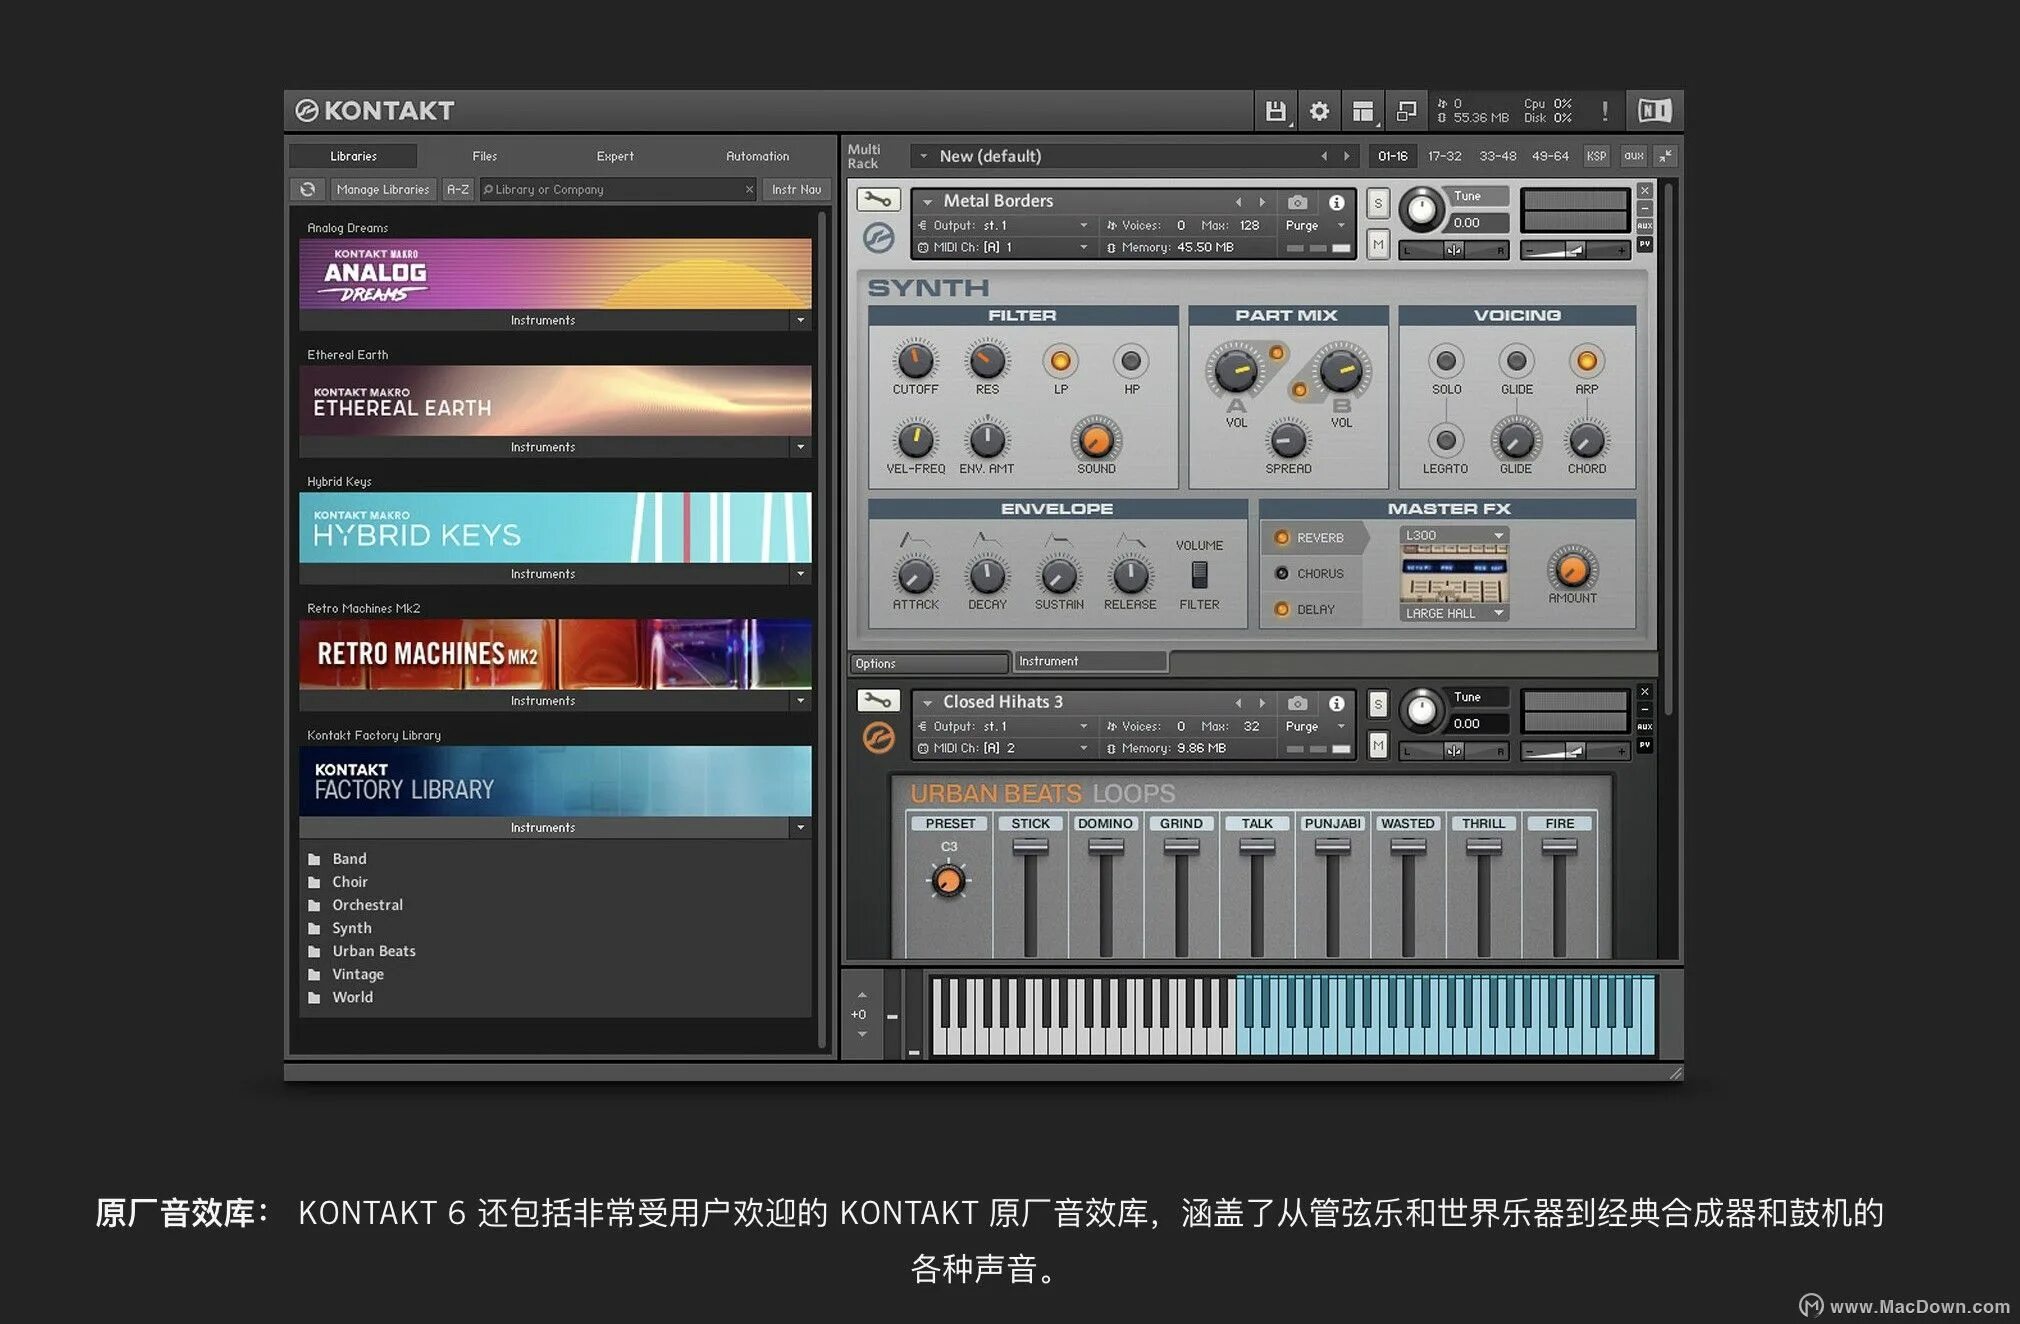The image size is (2020, 1324).
Task: Enable the Chorus effect
Action: 1282,574
